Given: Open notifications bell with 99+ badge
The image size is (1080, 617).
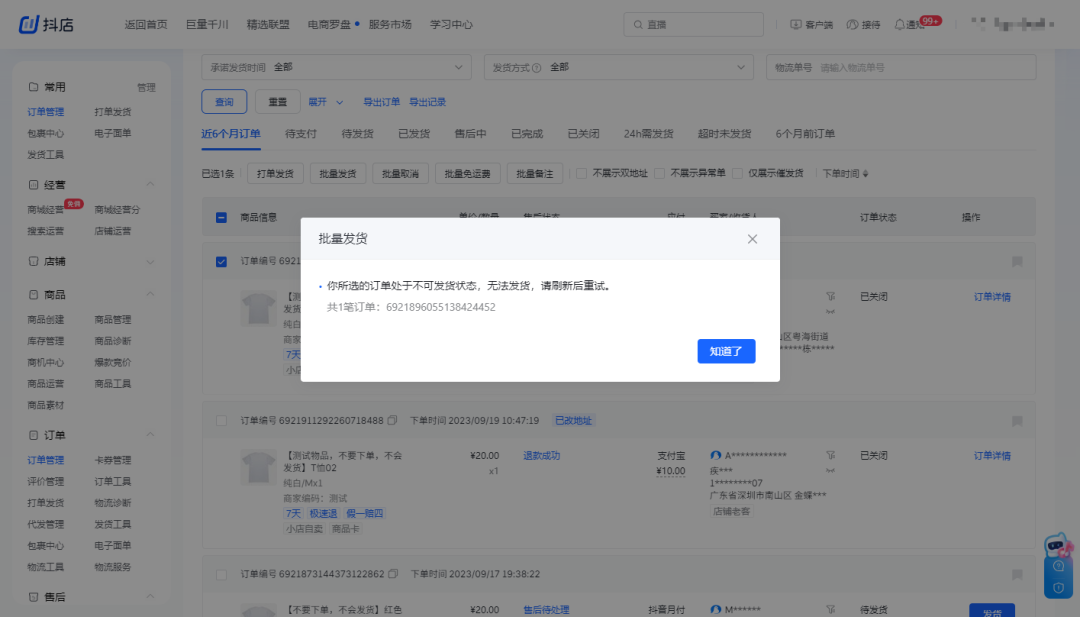Looking at the screenshot, I should pyautogui.click(x=900, y=24).
